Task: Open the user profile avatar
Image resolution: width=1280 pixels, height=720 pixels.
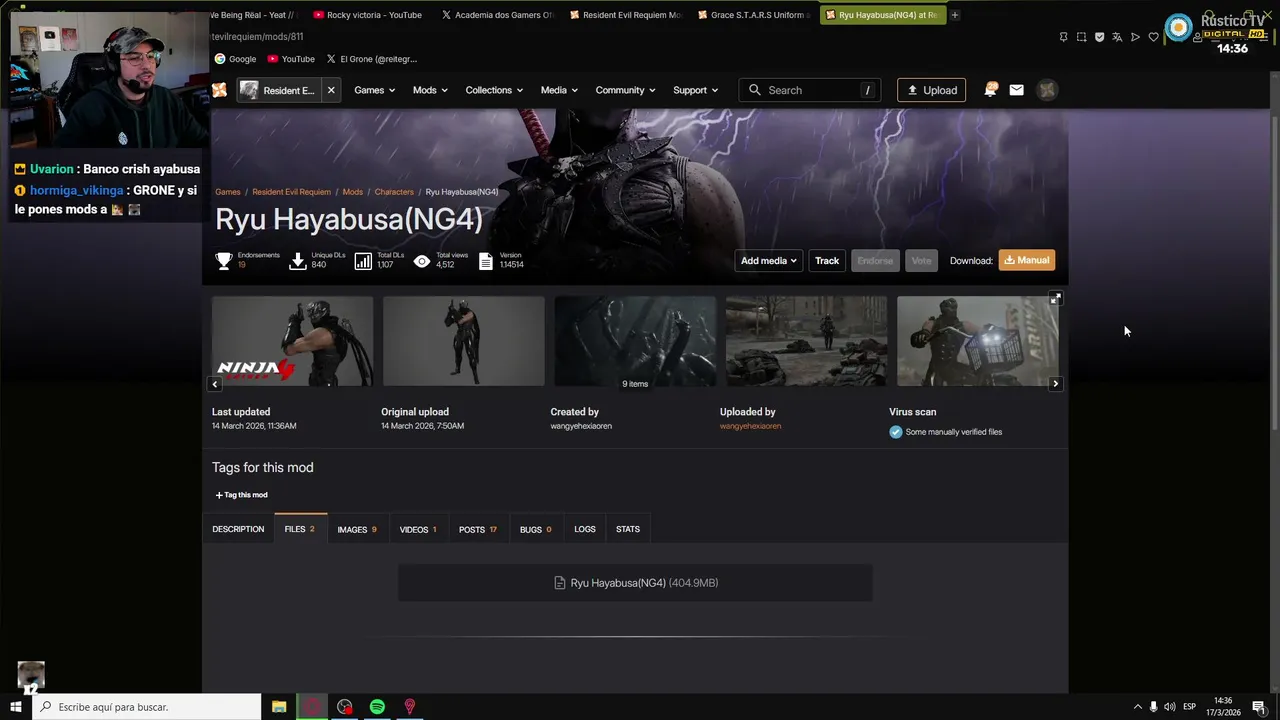Action: coord(1047,90)
